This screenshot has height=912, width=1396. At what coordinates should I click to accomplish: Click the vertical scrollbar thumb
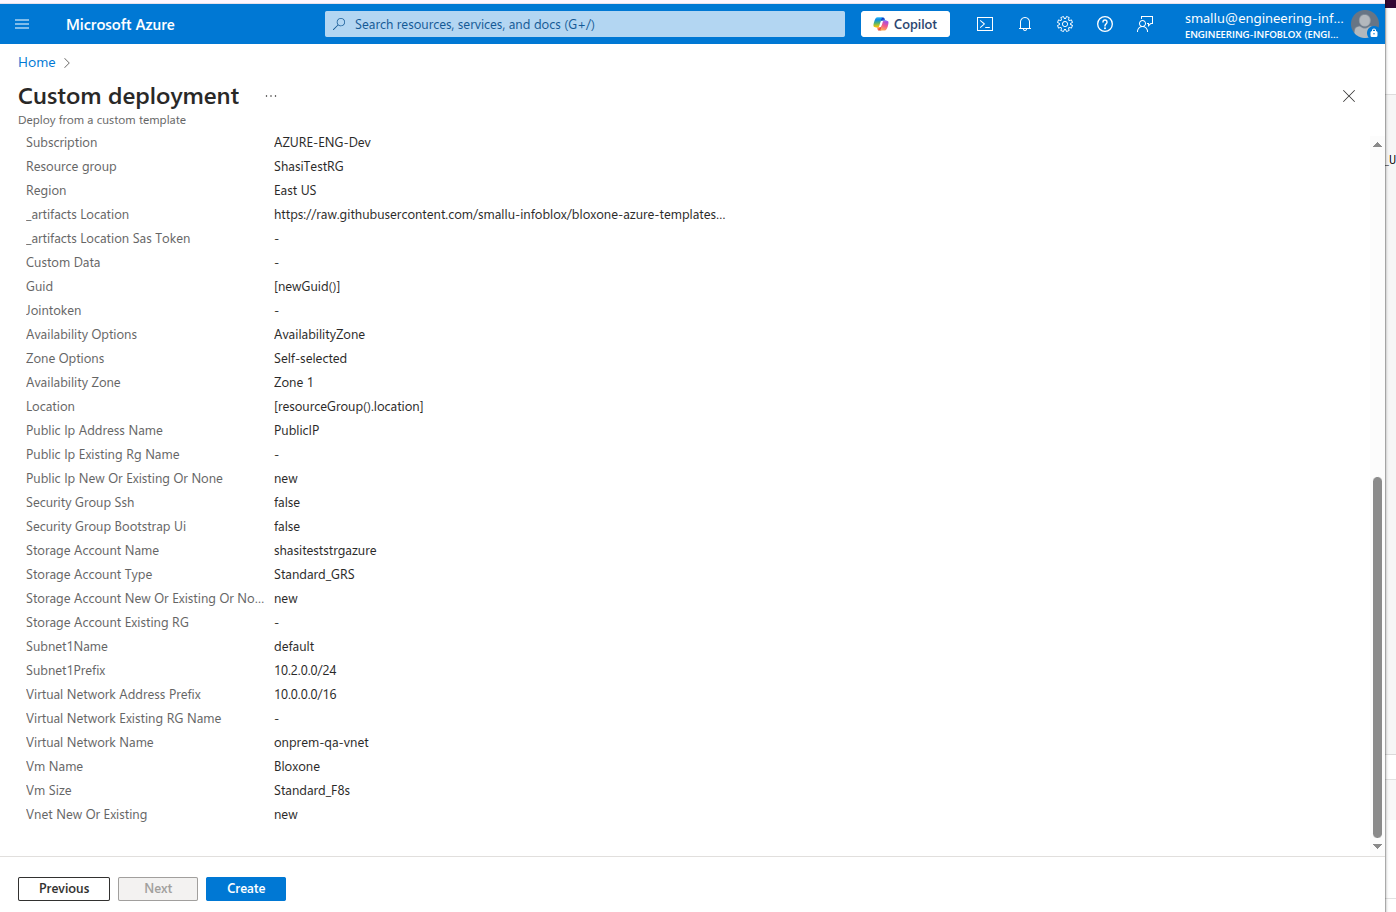pyautogui.click(x=1377, y=657)
